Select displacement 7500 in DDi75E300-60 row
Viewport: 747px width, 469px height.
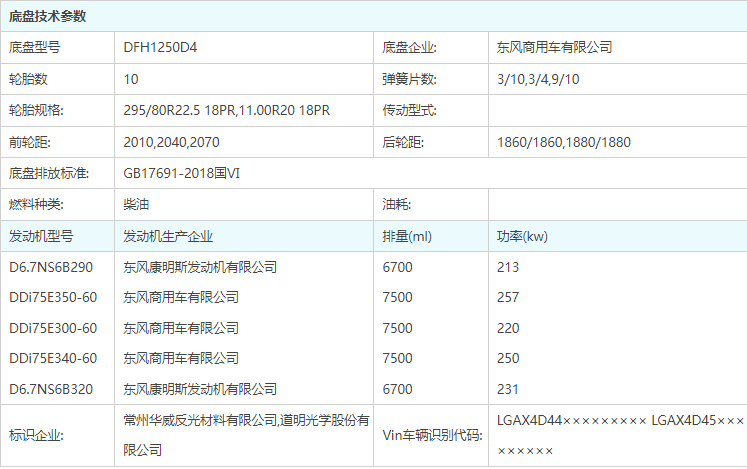[397, 328]
